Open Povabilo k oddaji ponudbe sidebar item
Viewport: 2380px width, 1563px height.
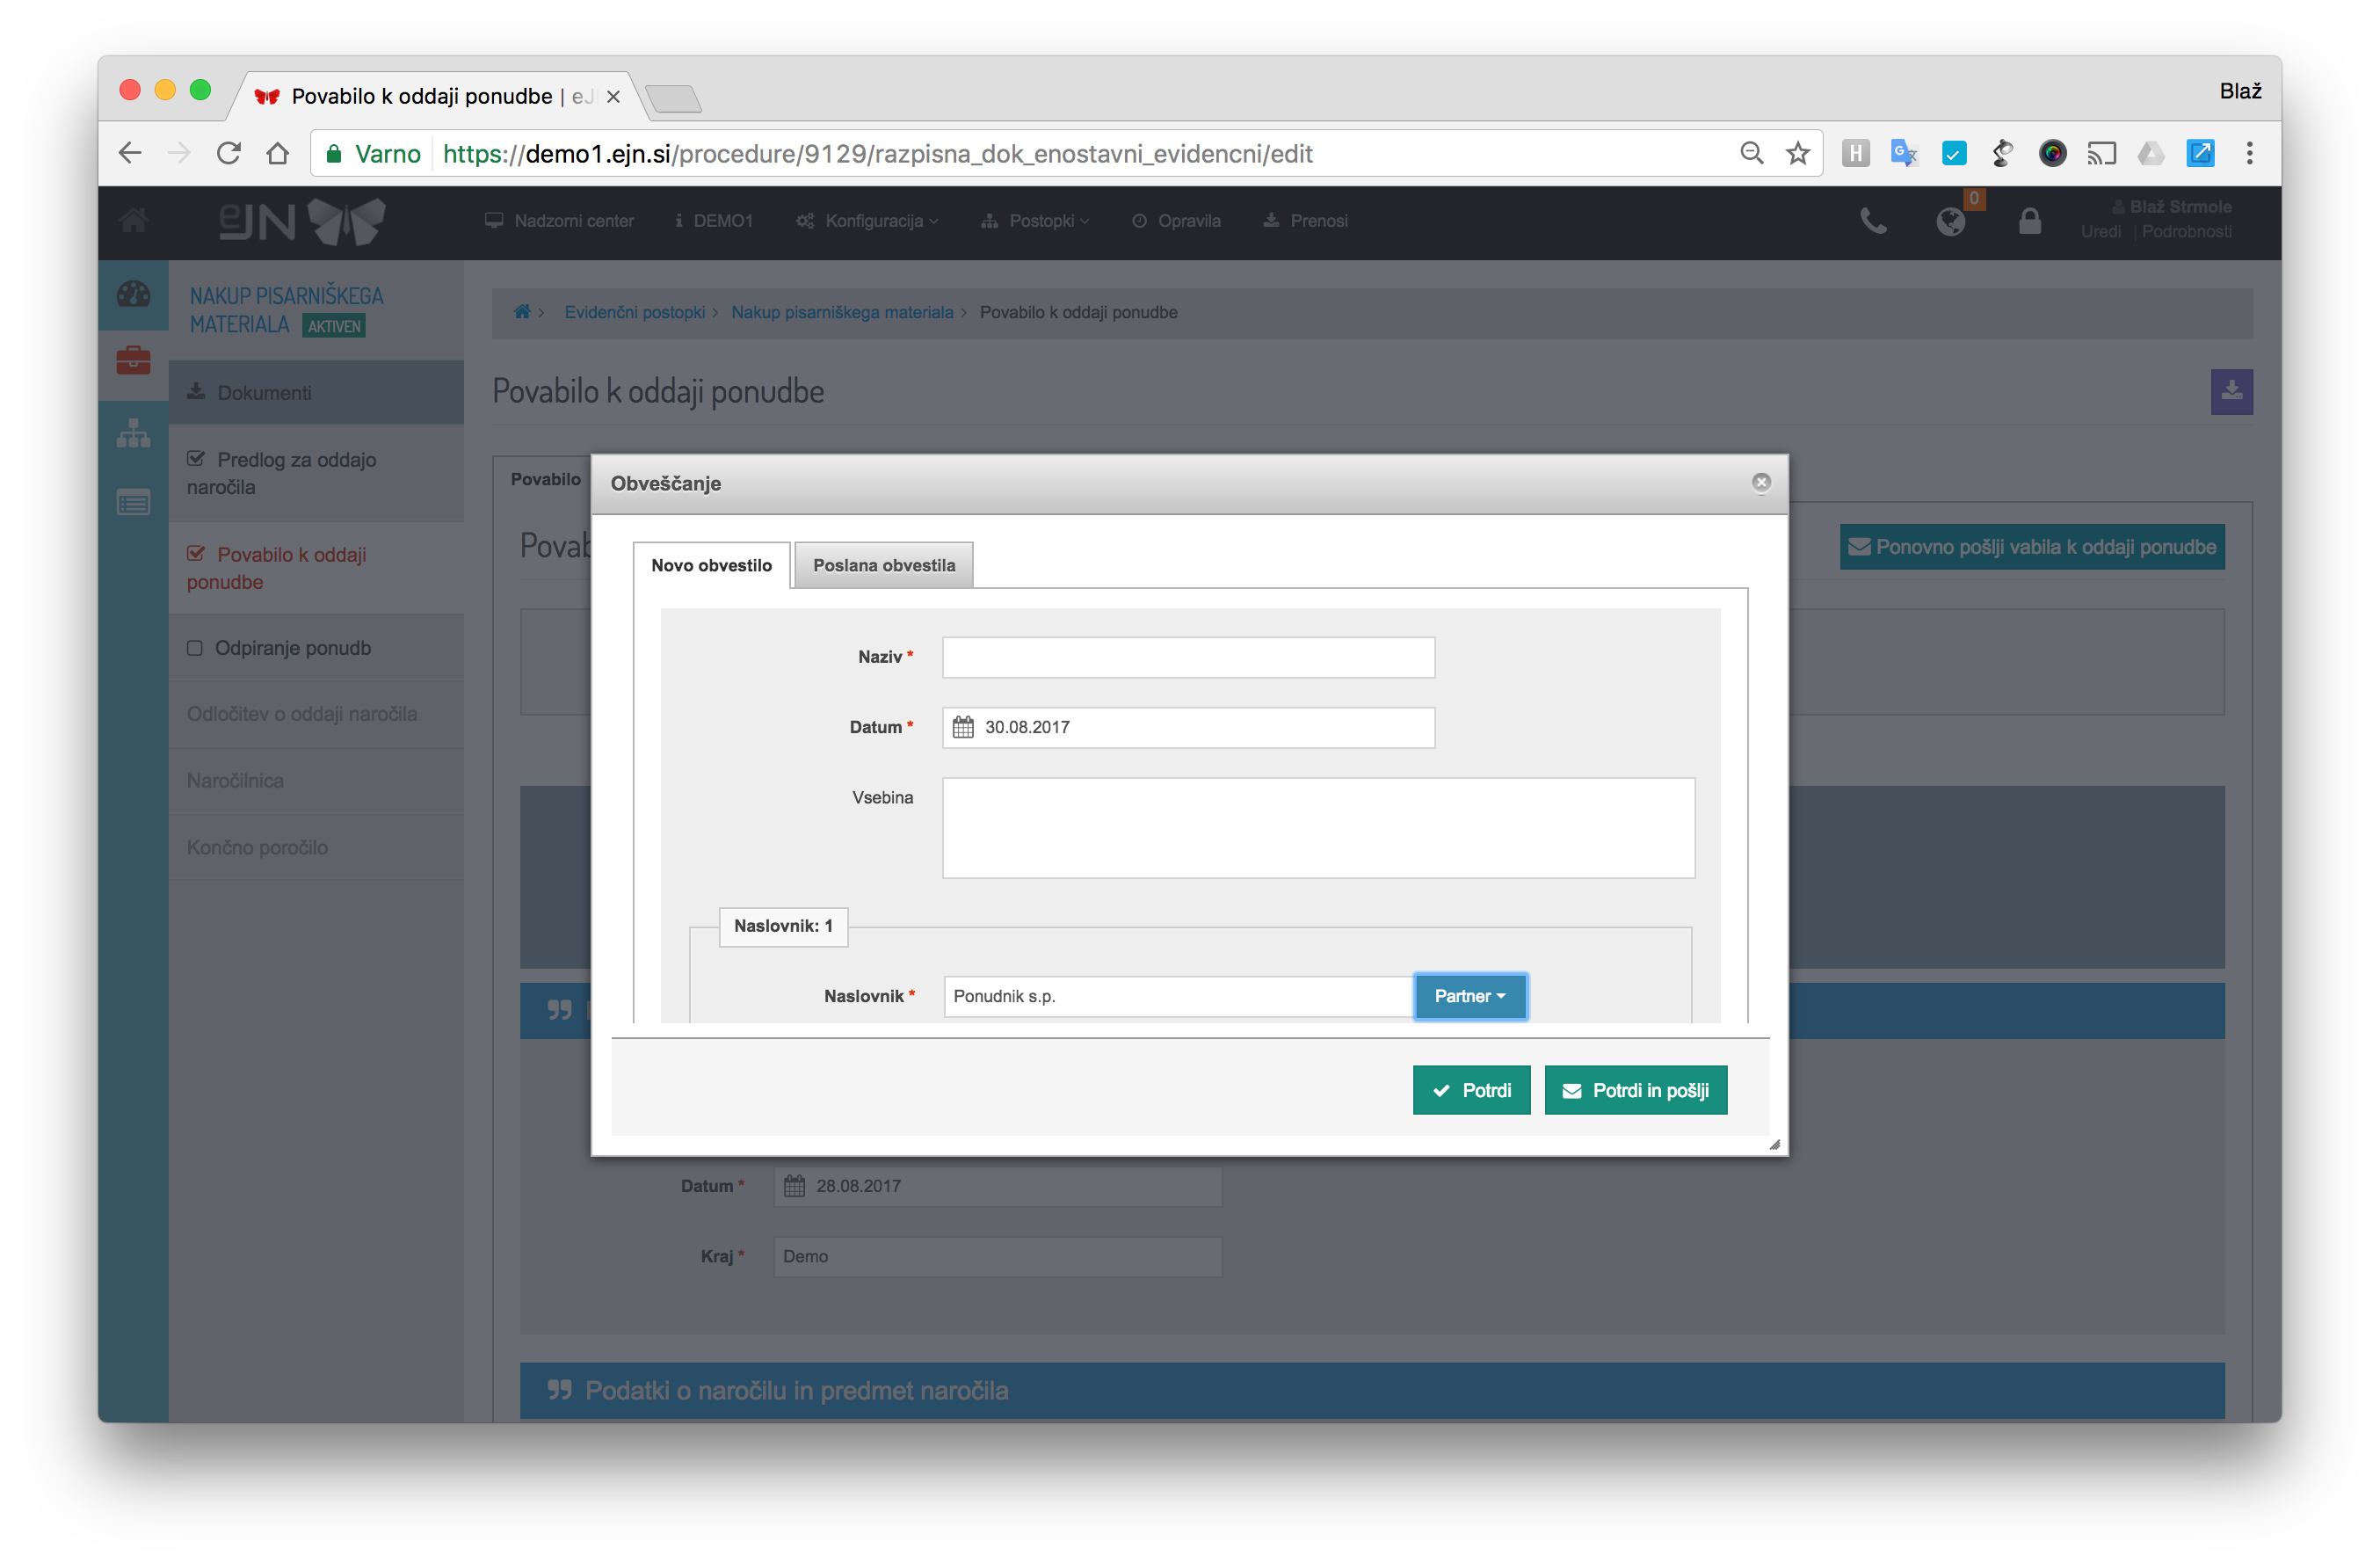(316, 568)
